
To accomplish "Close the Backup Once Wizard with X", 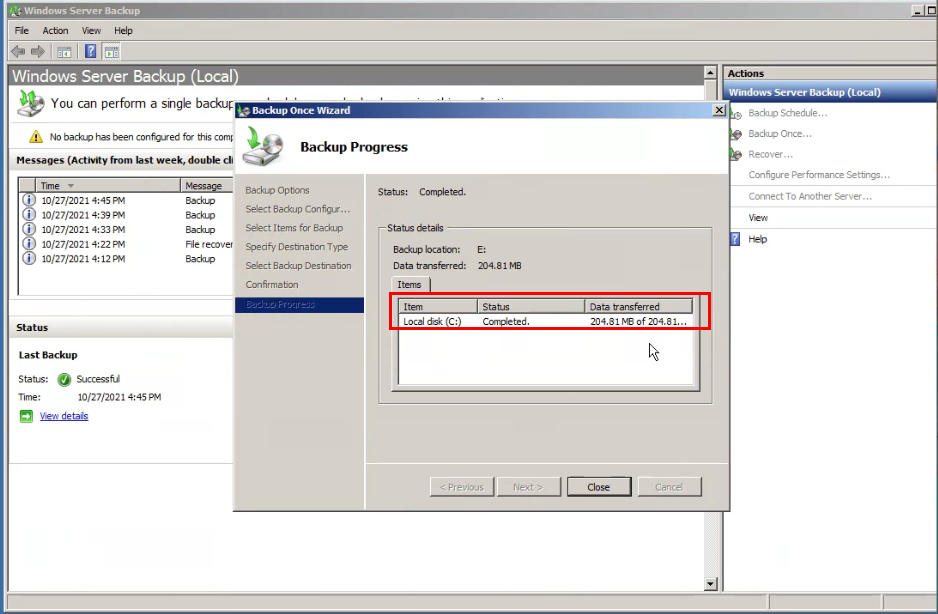I will [719, 110].
